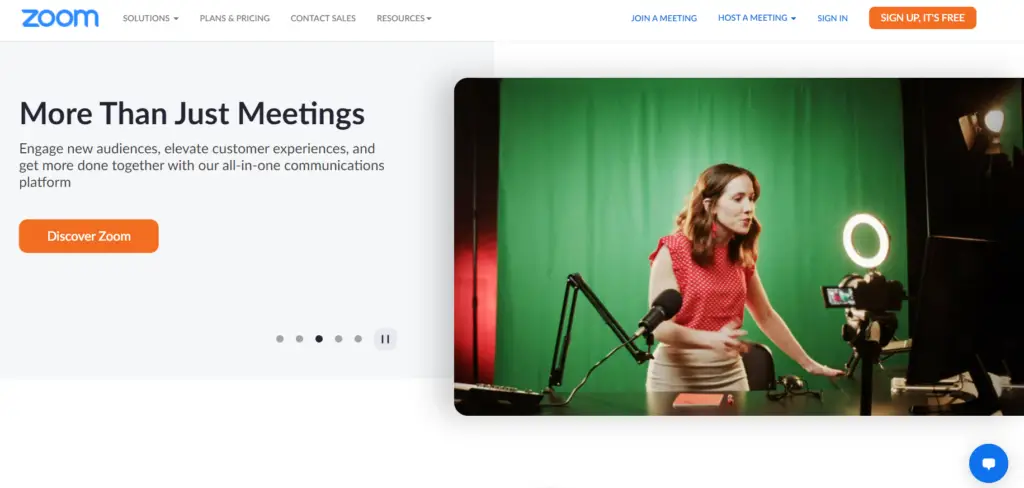The height and width of the screenshot is (488, 1024).
Task: Expand the Resources dropdown menu
Action: (404, 18)
